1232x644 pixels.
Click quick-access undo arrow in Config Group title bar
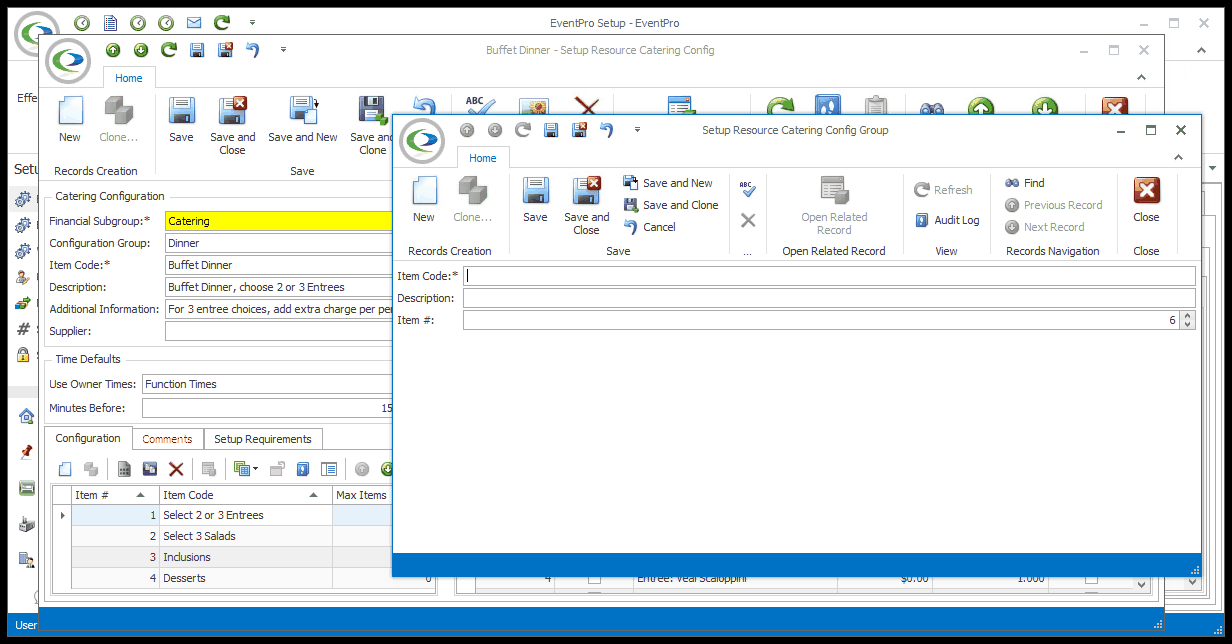click(x=606, y=130)
